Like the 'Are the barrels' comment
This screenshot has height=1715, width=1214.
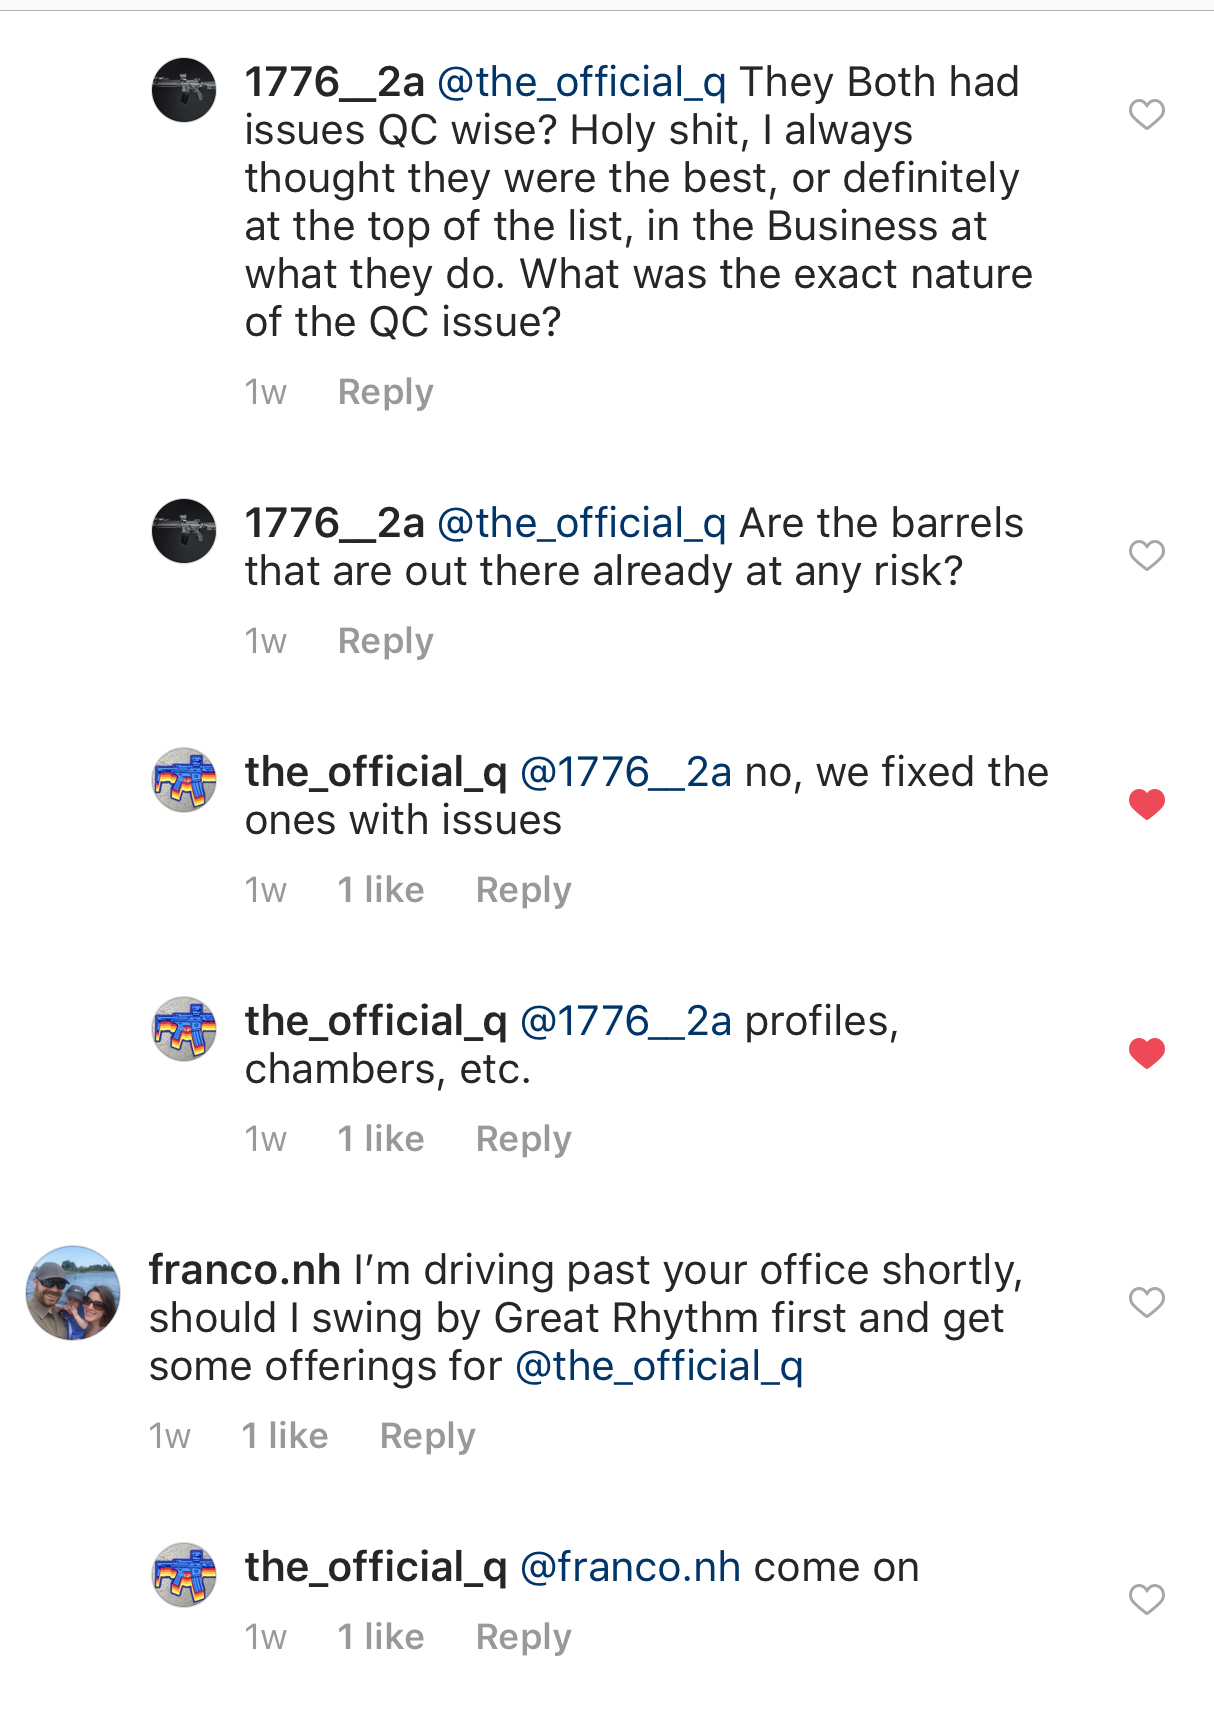[1146, 555]
